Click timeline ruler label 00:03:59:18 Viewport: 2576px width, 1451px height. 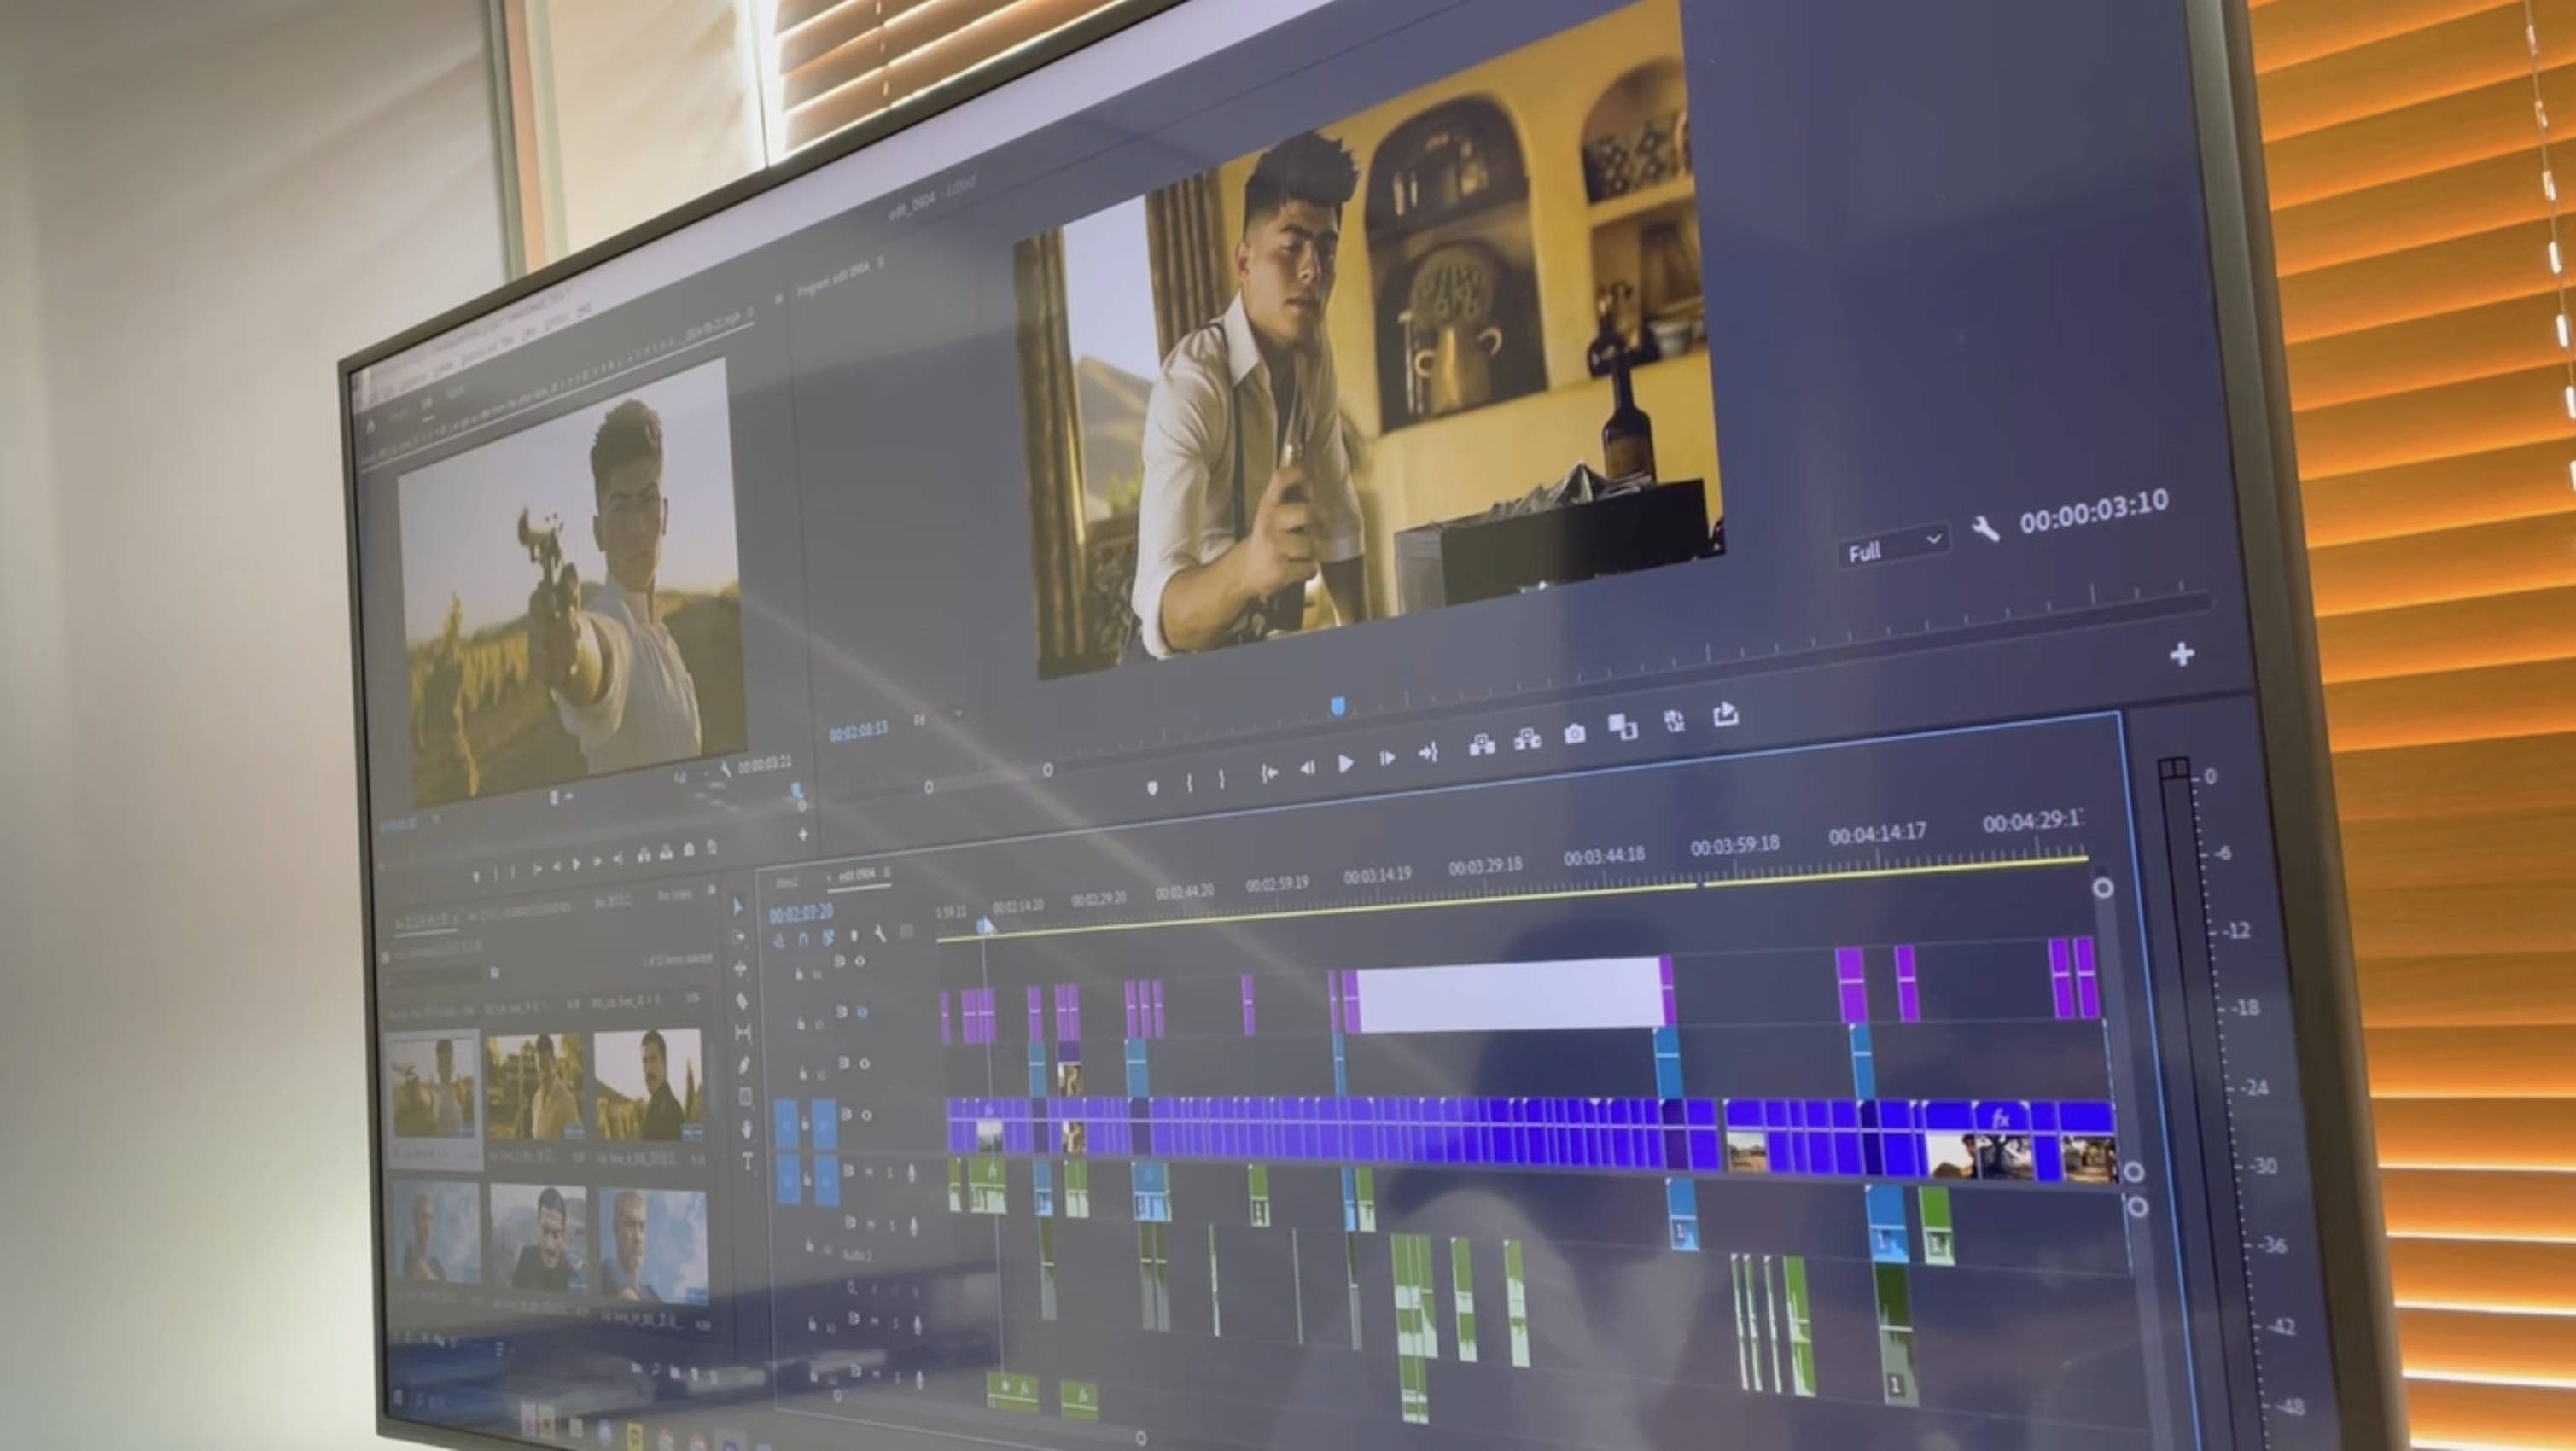[1735, 845]
